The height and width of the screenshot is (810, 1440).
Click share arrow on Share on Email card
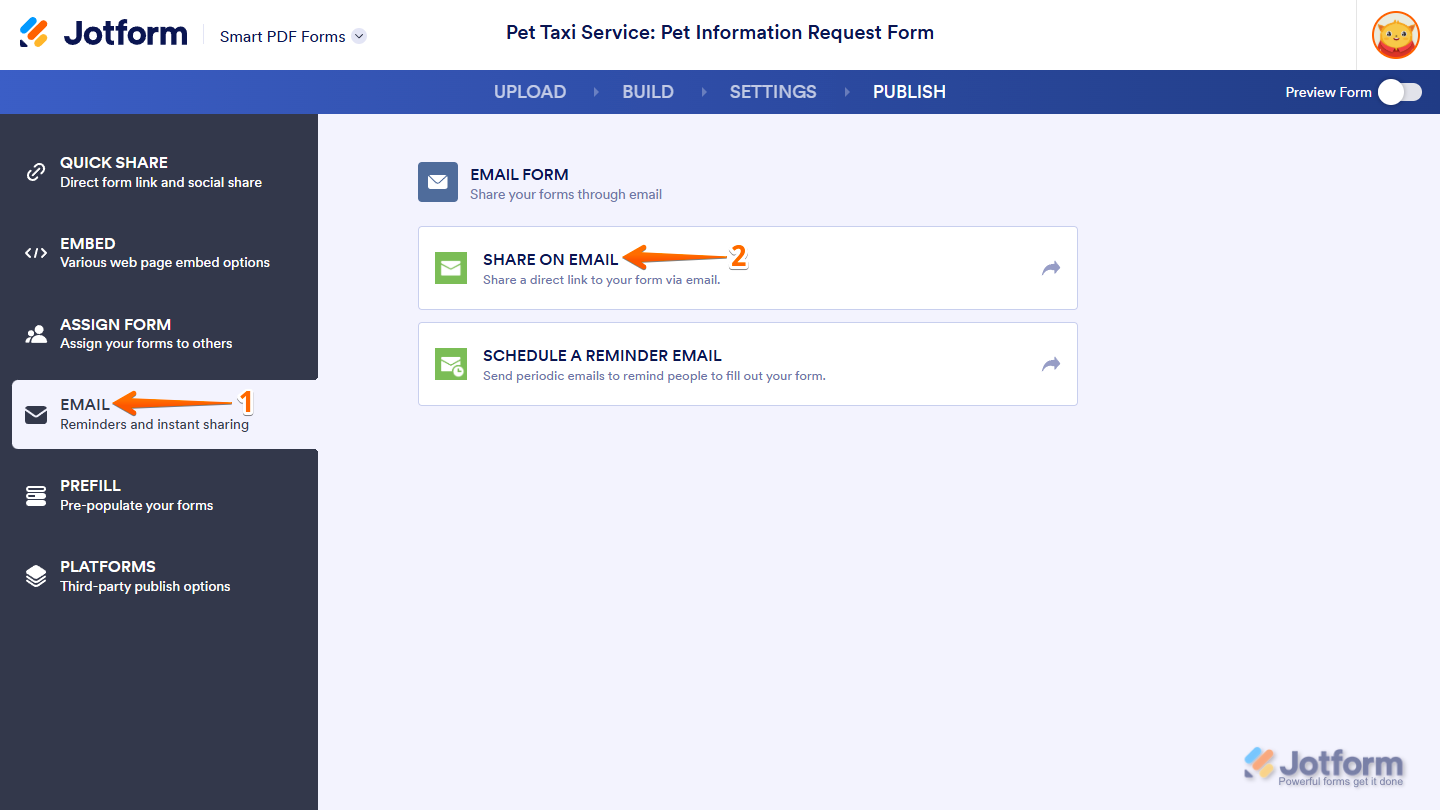(1050, 268)
